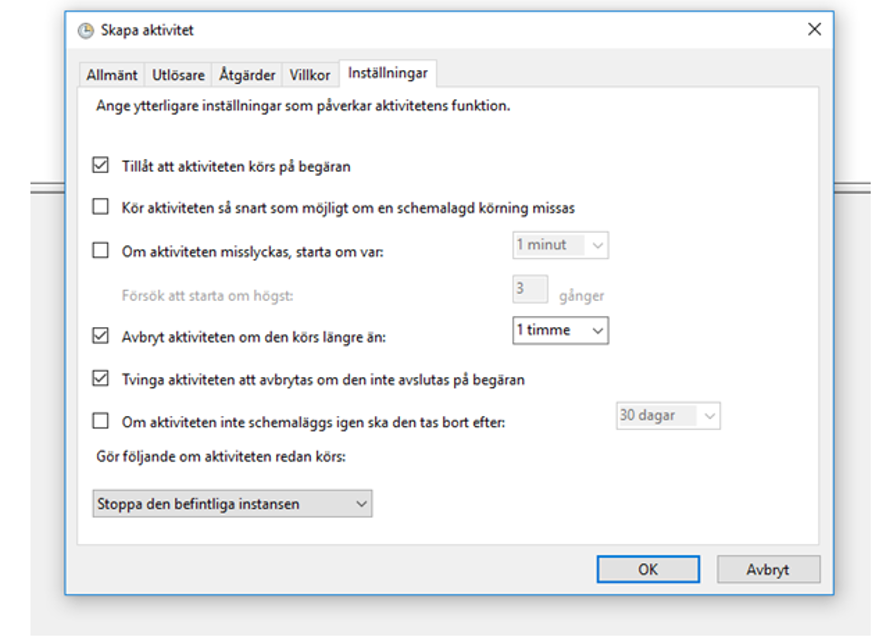Open the '1 minut' restart interval dropdown

560,245
